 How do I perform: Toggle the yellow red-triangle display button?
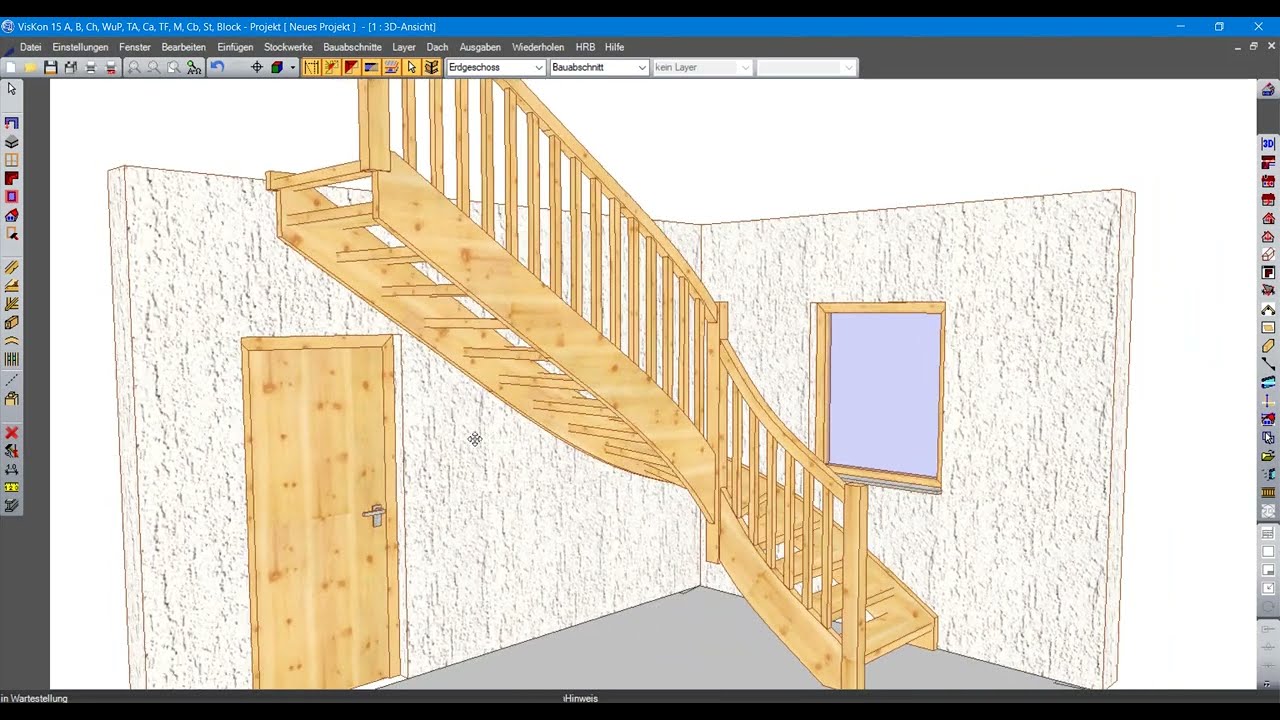tap(351, 67)
